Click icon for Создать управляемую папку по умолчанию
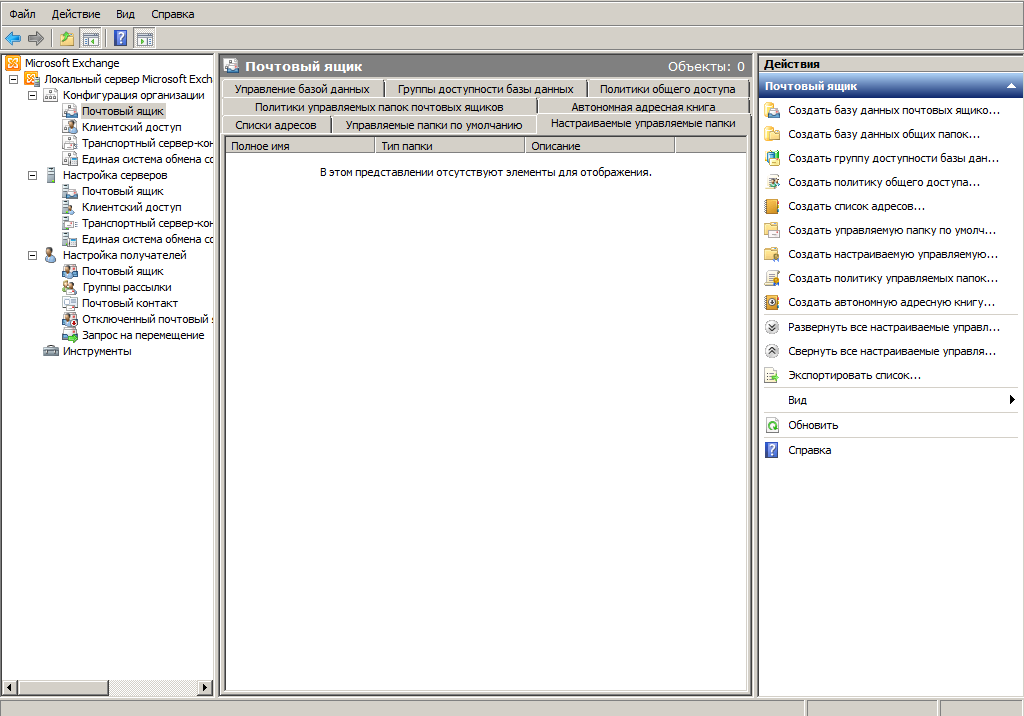Screen dimensions: 1024x716 [772, 230]
